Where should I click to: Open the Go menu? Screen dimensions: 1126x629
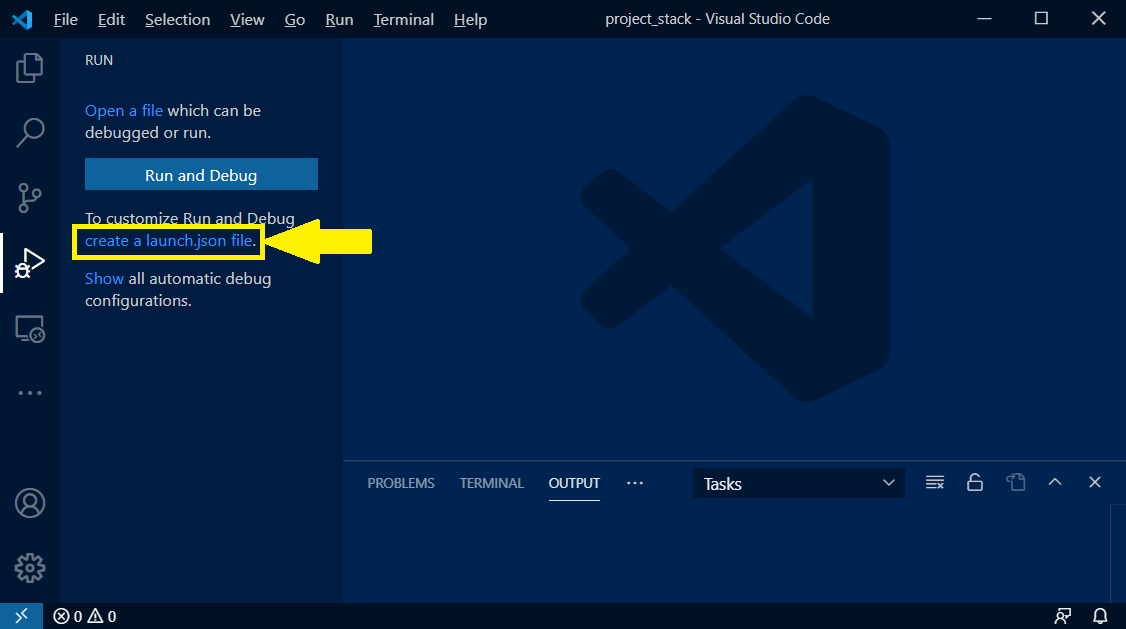(294, 19)
